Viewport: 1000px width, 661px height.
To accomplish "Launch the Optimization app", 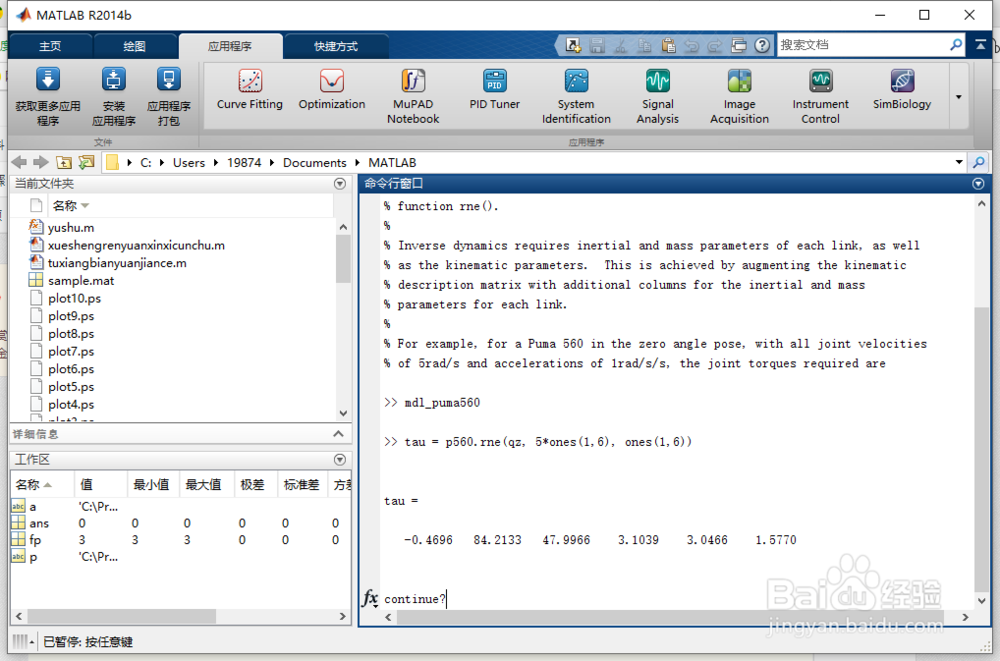I will [x=332, y=90].
